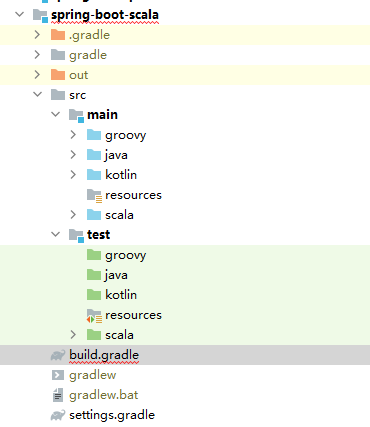The image size is (370, 427).
Task: Expand the gradle folder arrow
Action: [x=37, y=55]
